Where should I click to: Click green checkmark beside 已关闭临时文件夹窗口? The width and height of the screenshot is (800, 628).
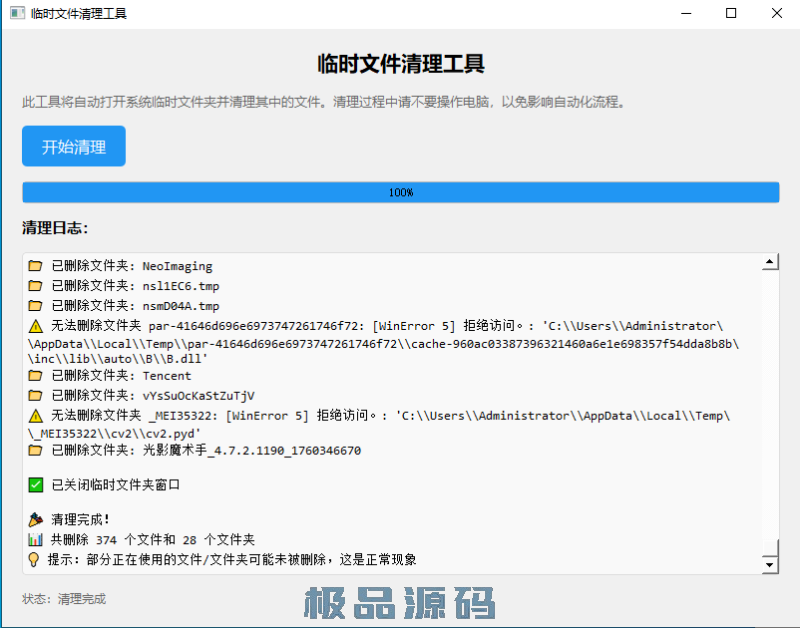click(35, 485)
